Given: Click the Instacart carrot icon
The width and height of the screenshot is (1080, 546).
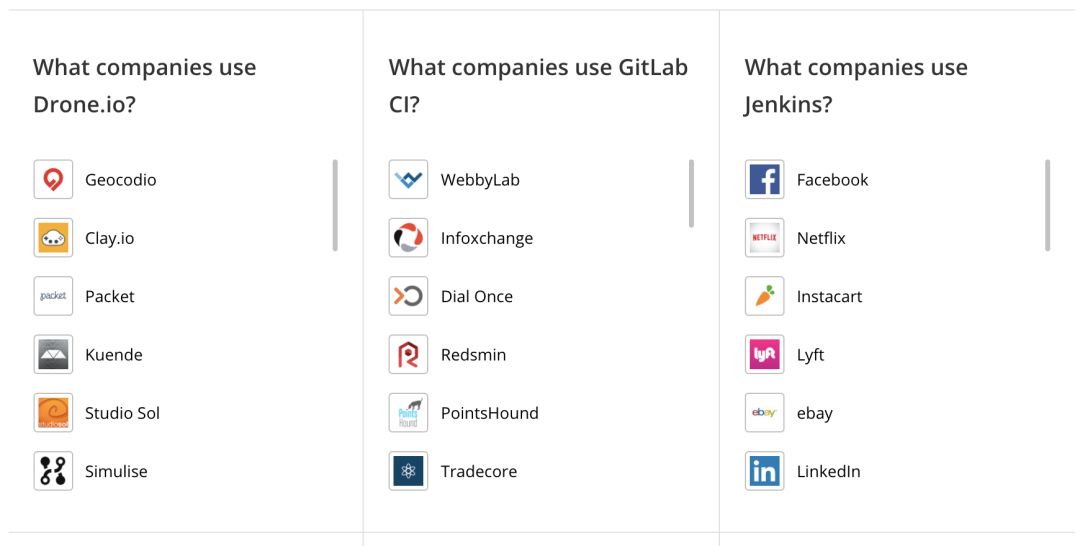Looking at the screenshot, I should click(x=764, y=296).
